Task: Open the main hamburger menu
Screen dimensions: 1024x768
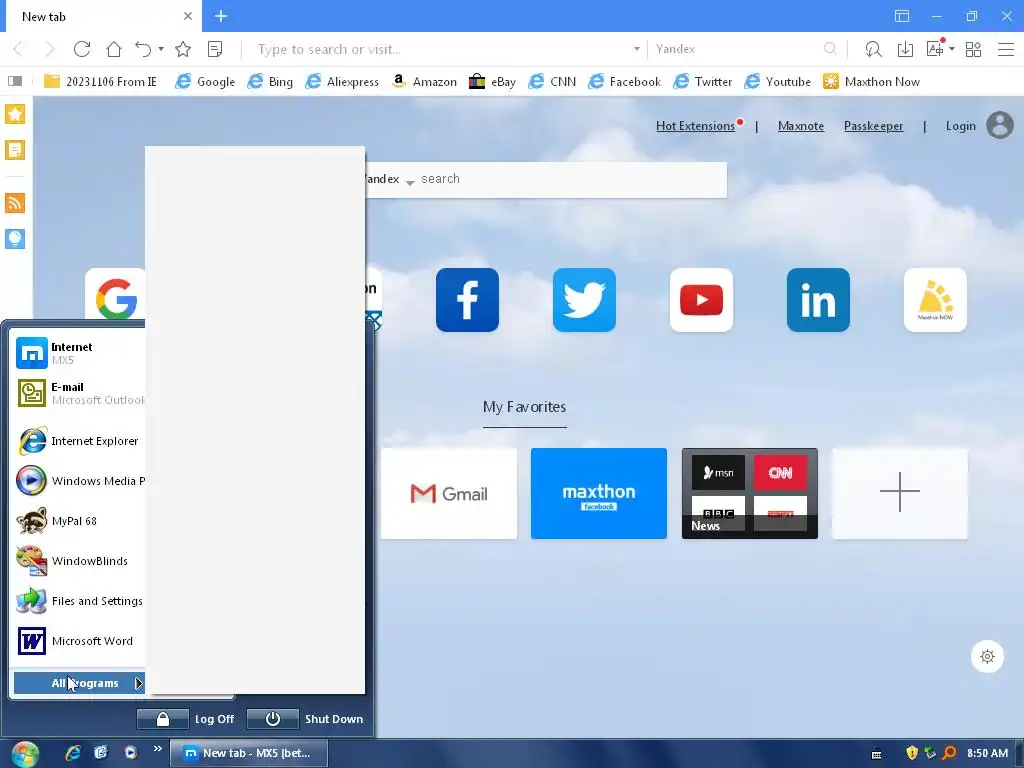Action: click(x=1006, y=49)
